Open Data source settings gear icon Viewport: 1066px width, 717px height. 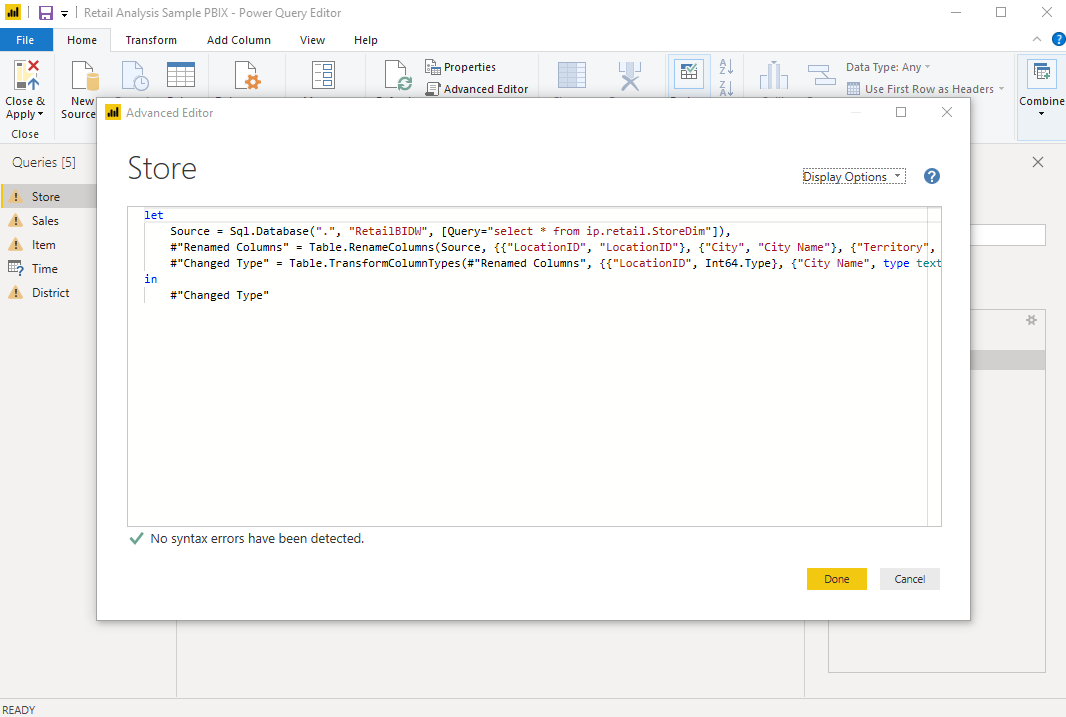[x=247, y=75]
